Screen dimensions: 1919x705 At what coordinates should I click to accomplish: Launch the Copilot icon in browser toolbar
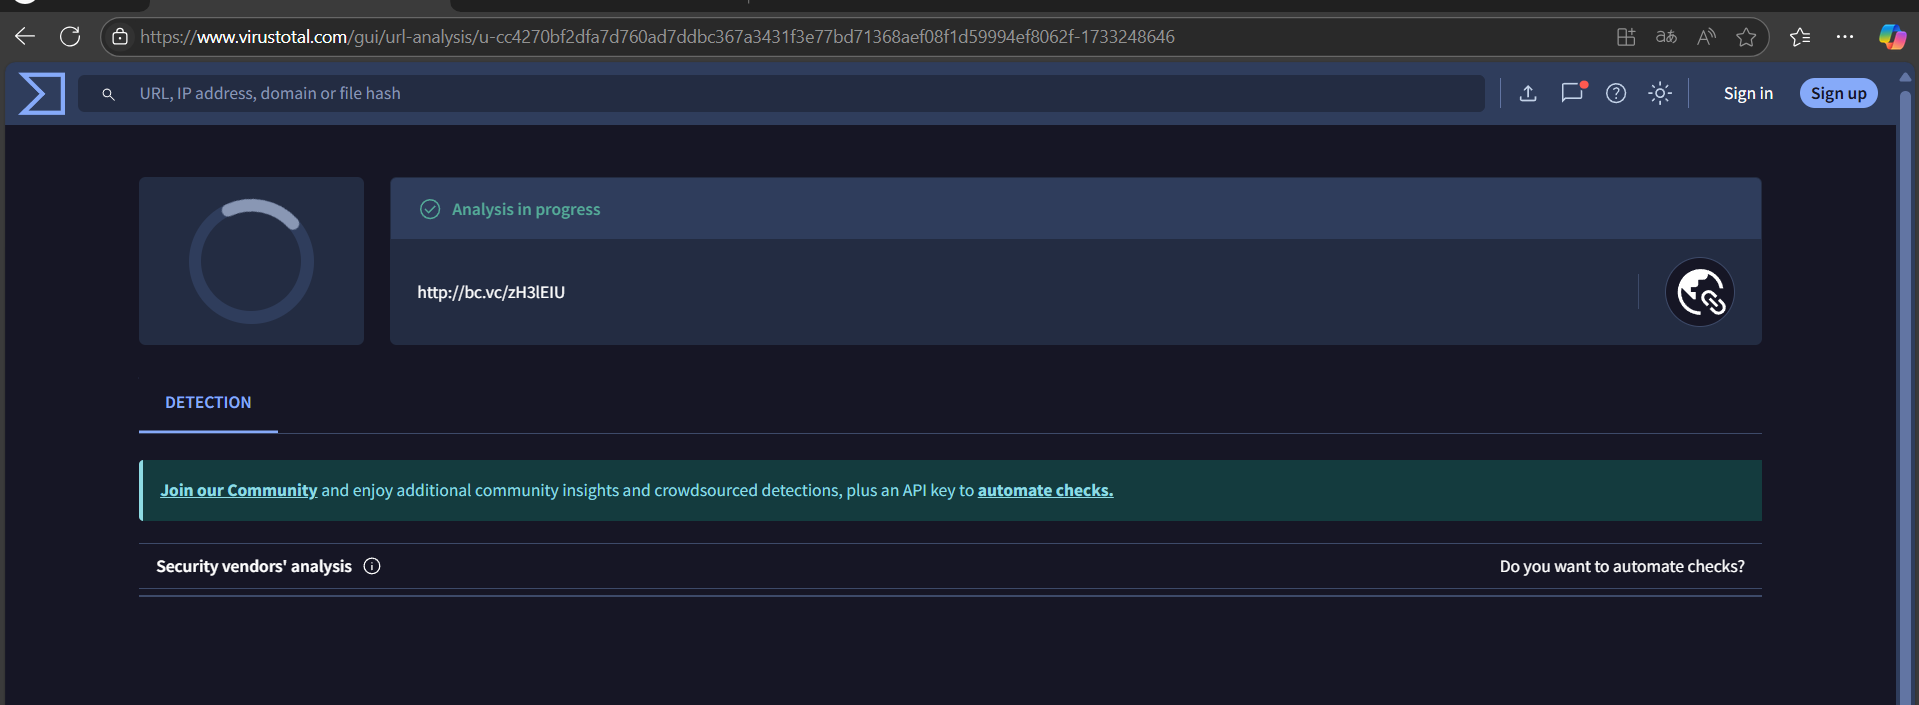1892,37
